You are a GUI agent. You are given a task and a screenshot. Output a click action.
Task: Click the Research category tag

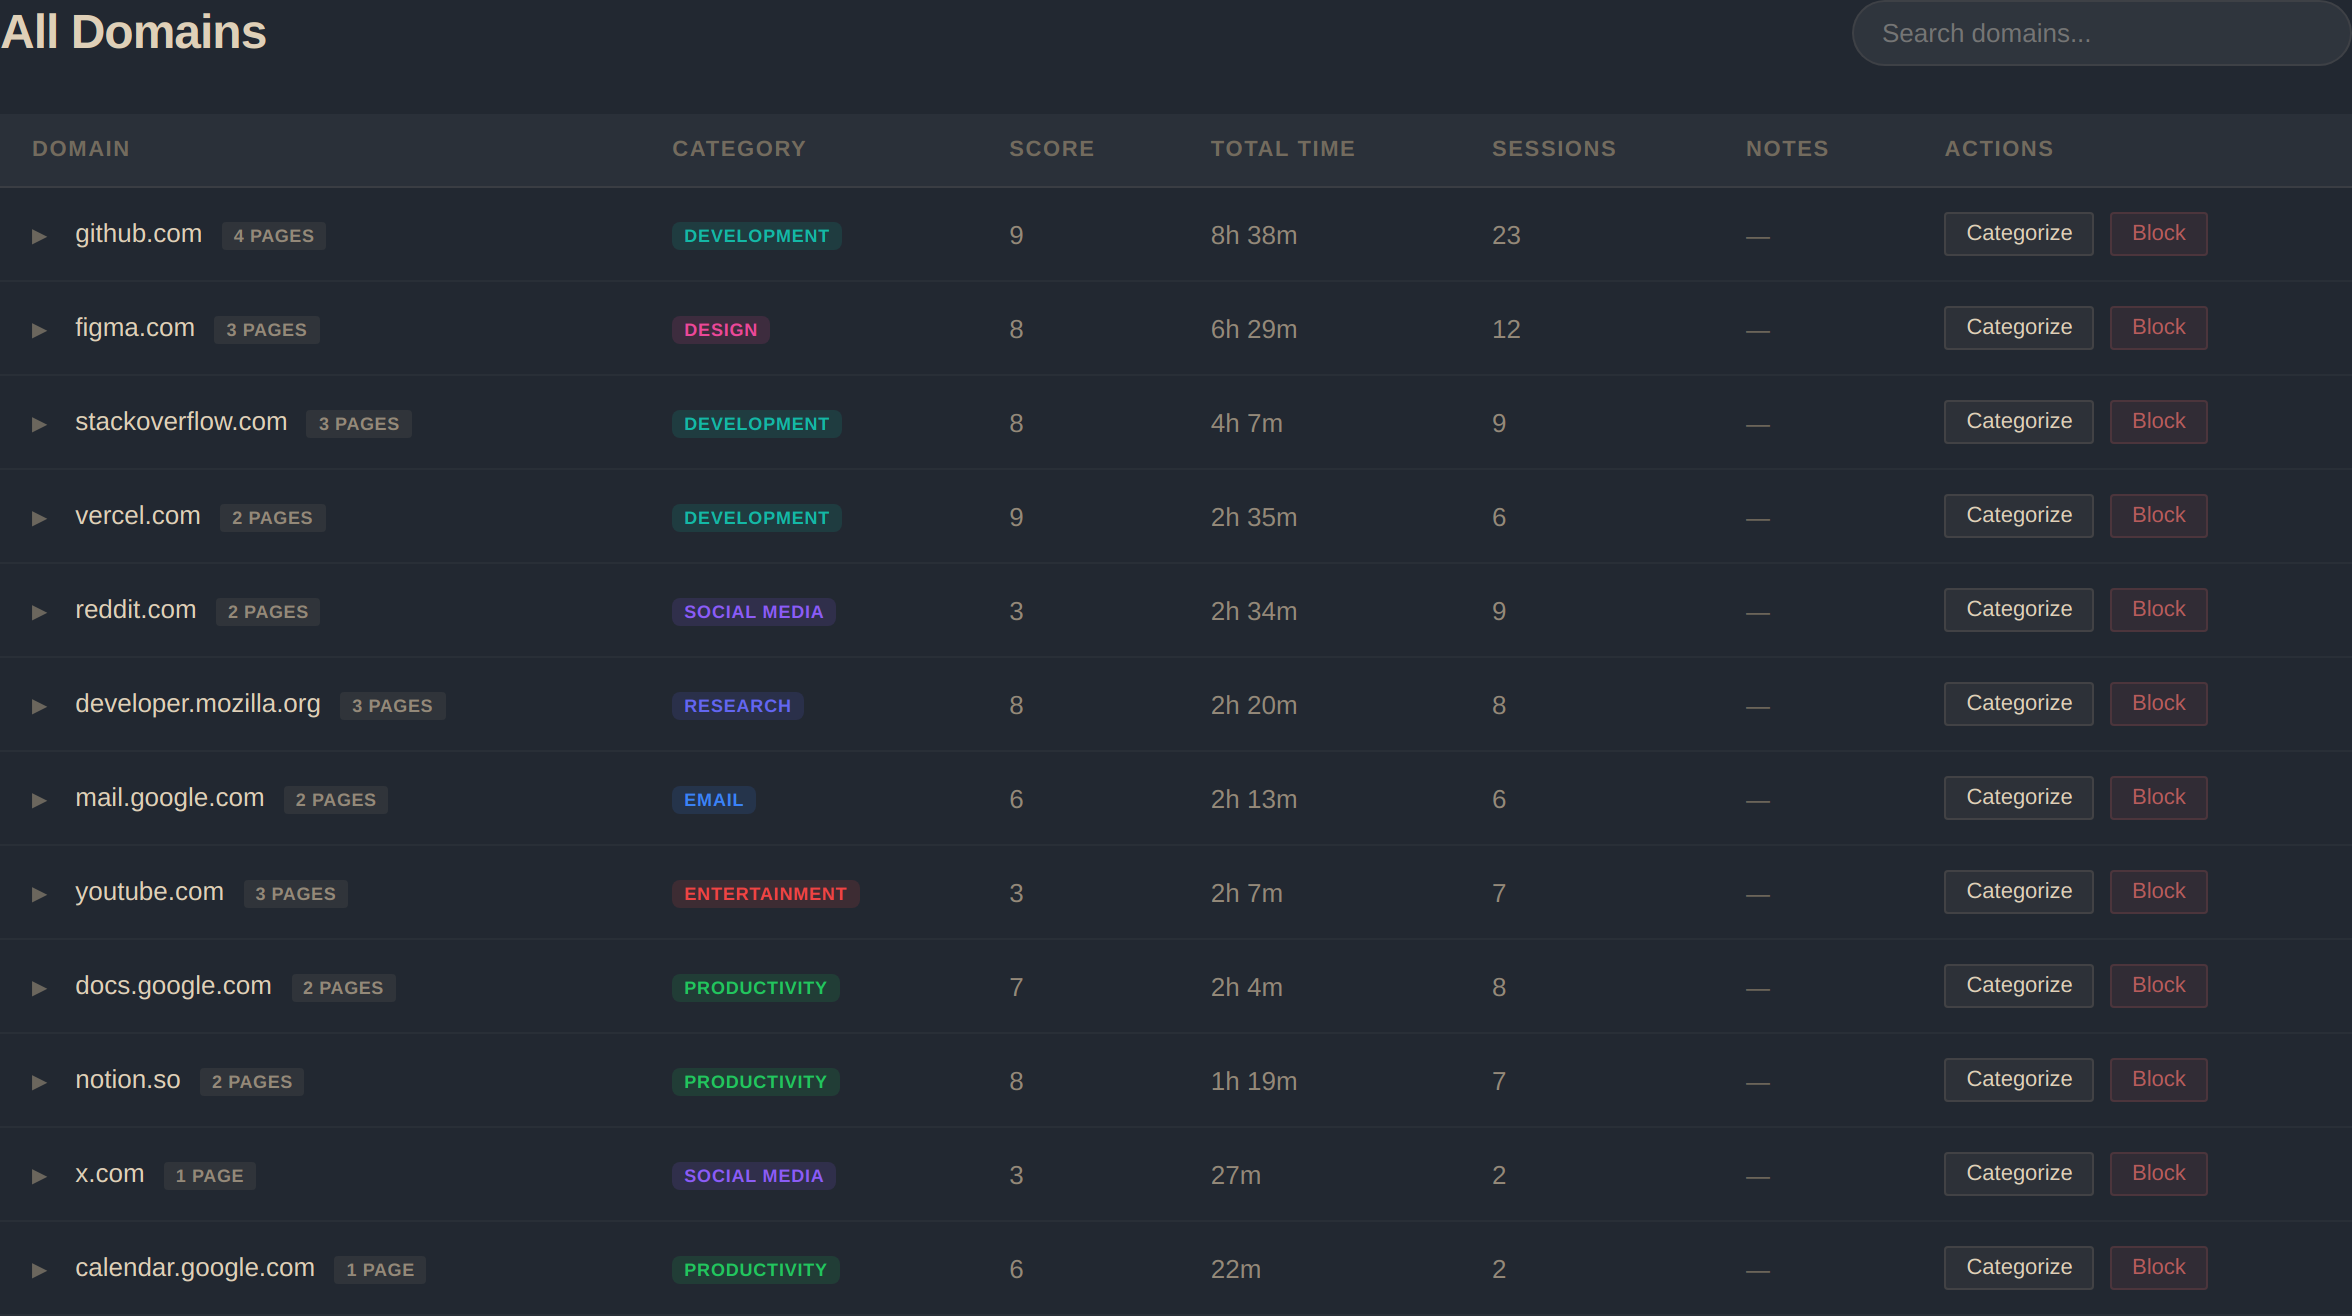pyautogui.click(x=738, y=706)
